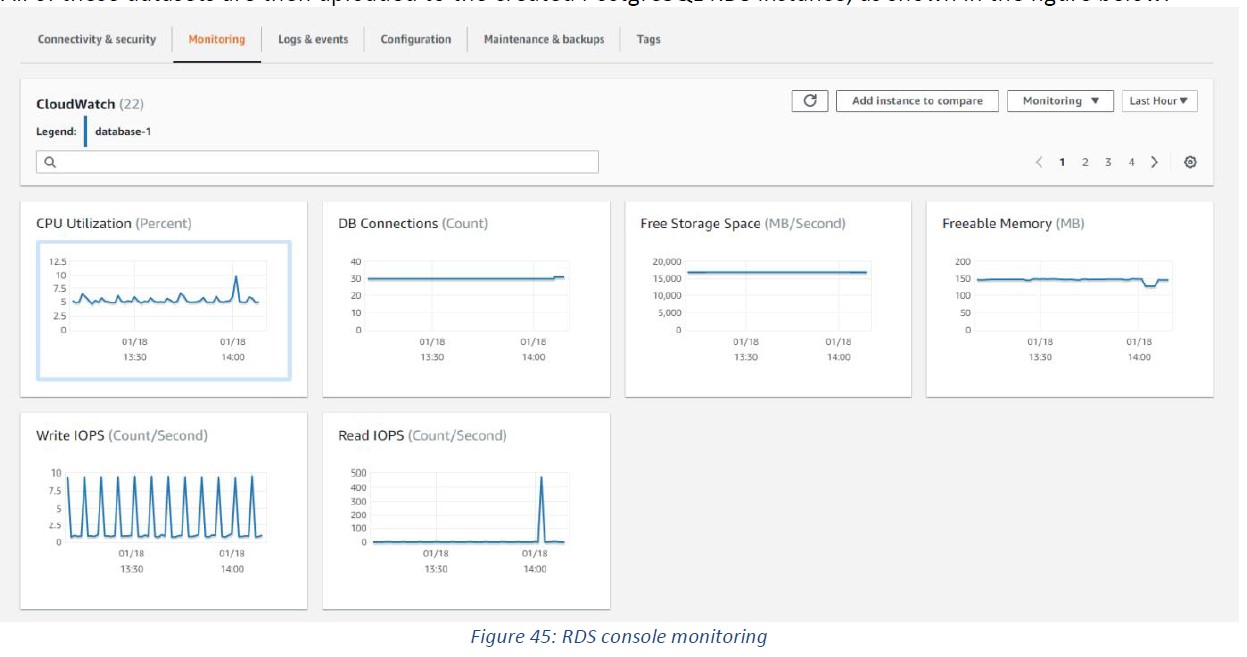Jump to metrics page 4
The image size is (1247, 657).
coord(1132,162)
